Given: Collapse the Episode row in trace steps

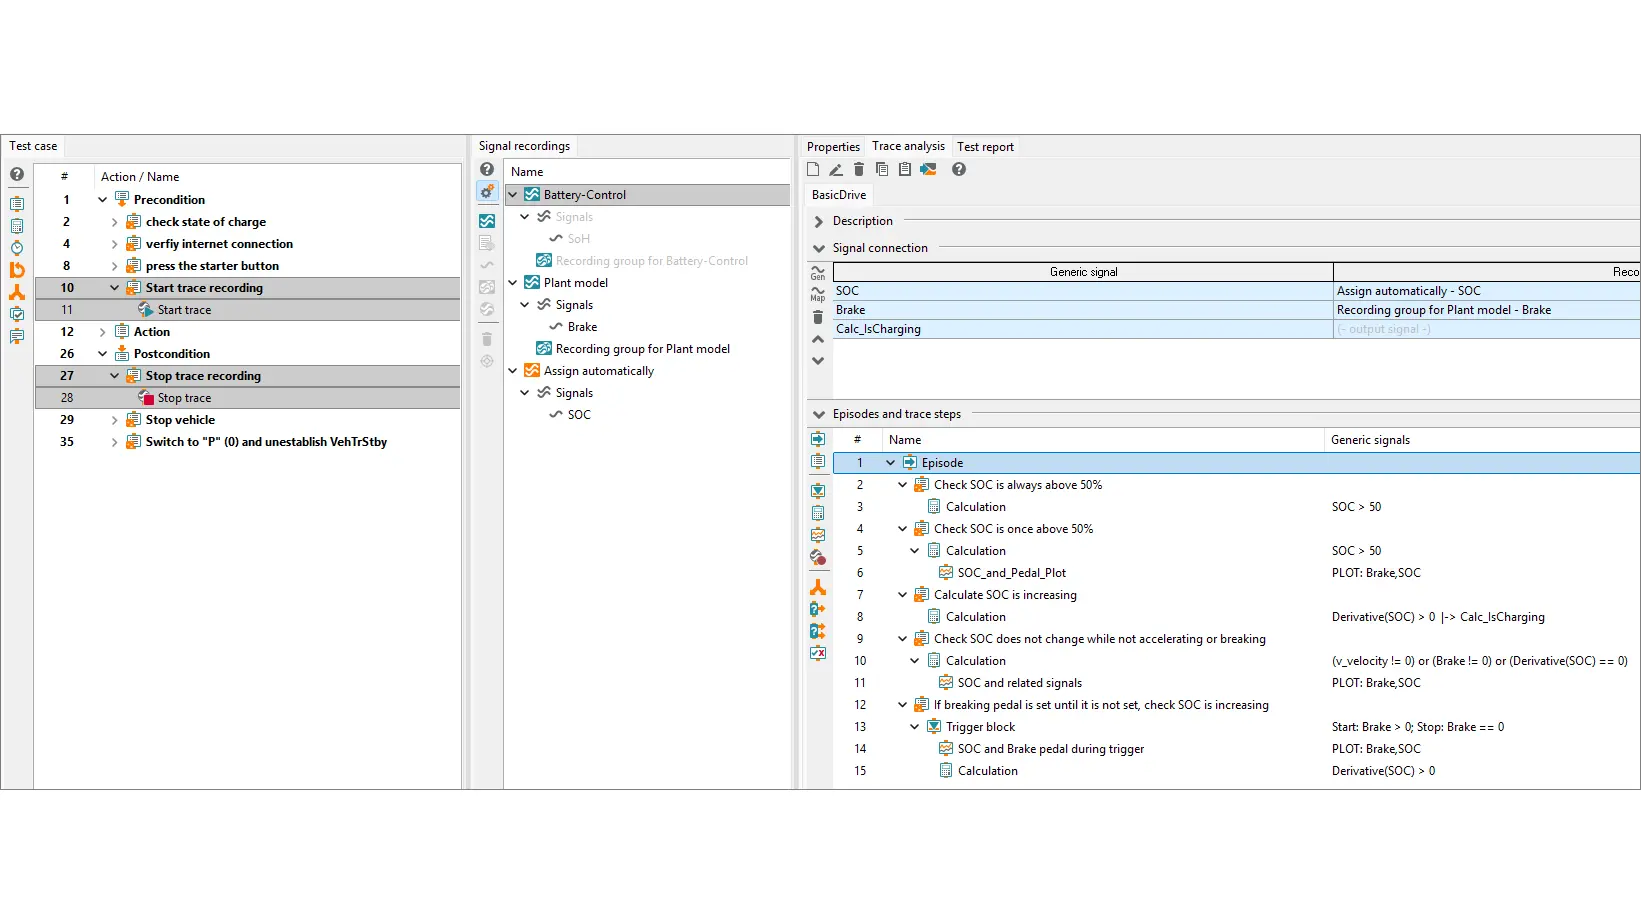Looking at the screenshot, I should [890, 463].
